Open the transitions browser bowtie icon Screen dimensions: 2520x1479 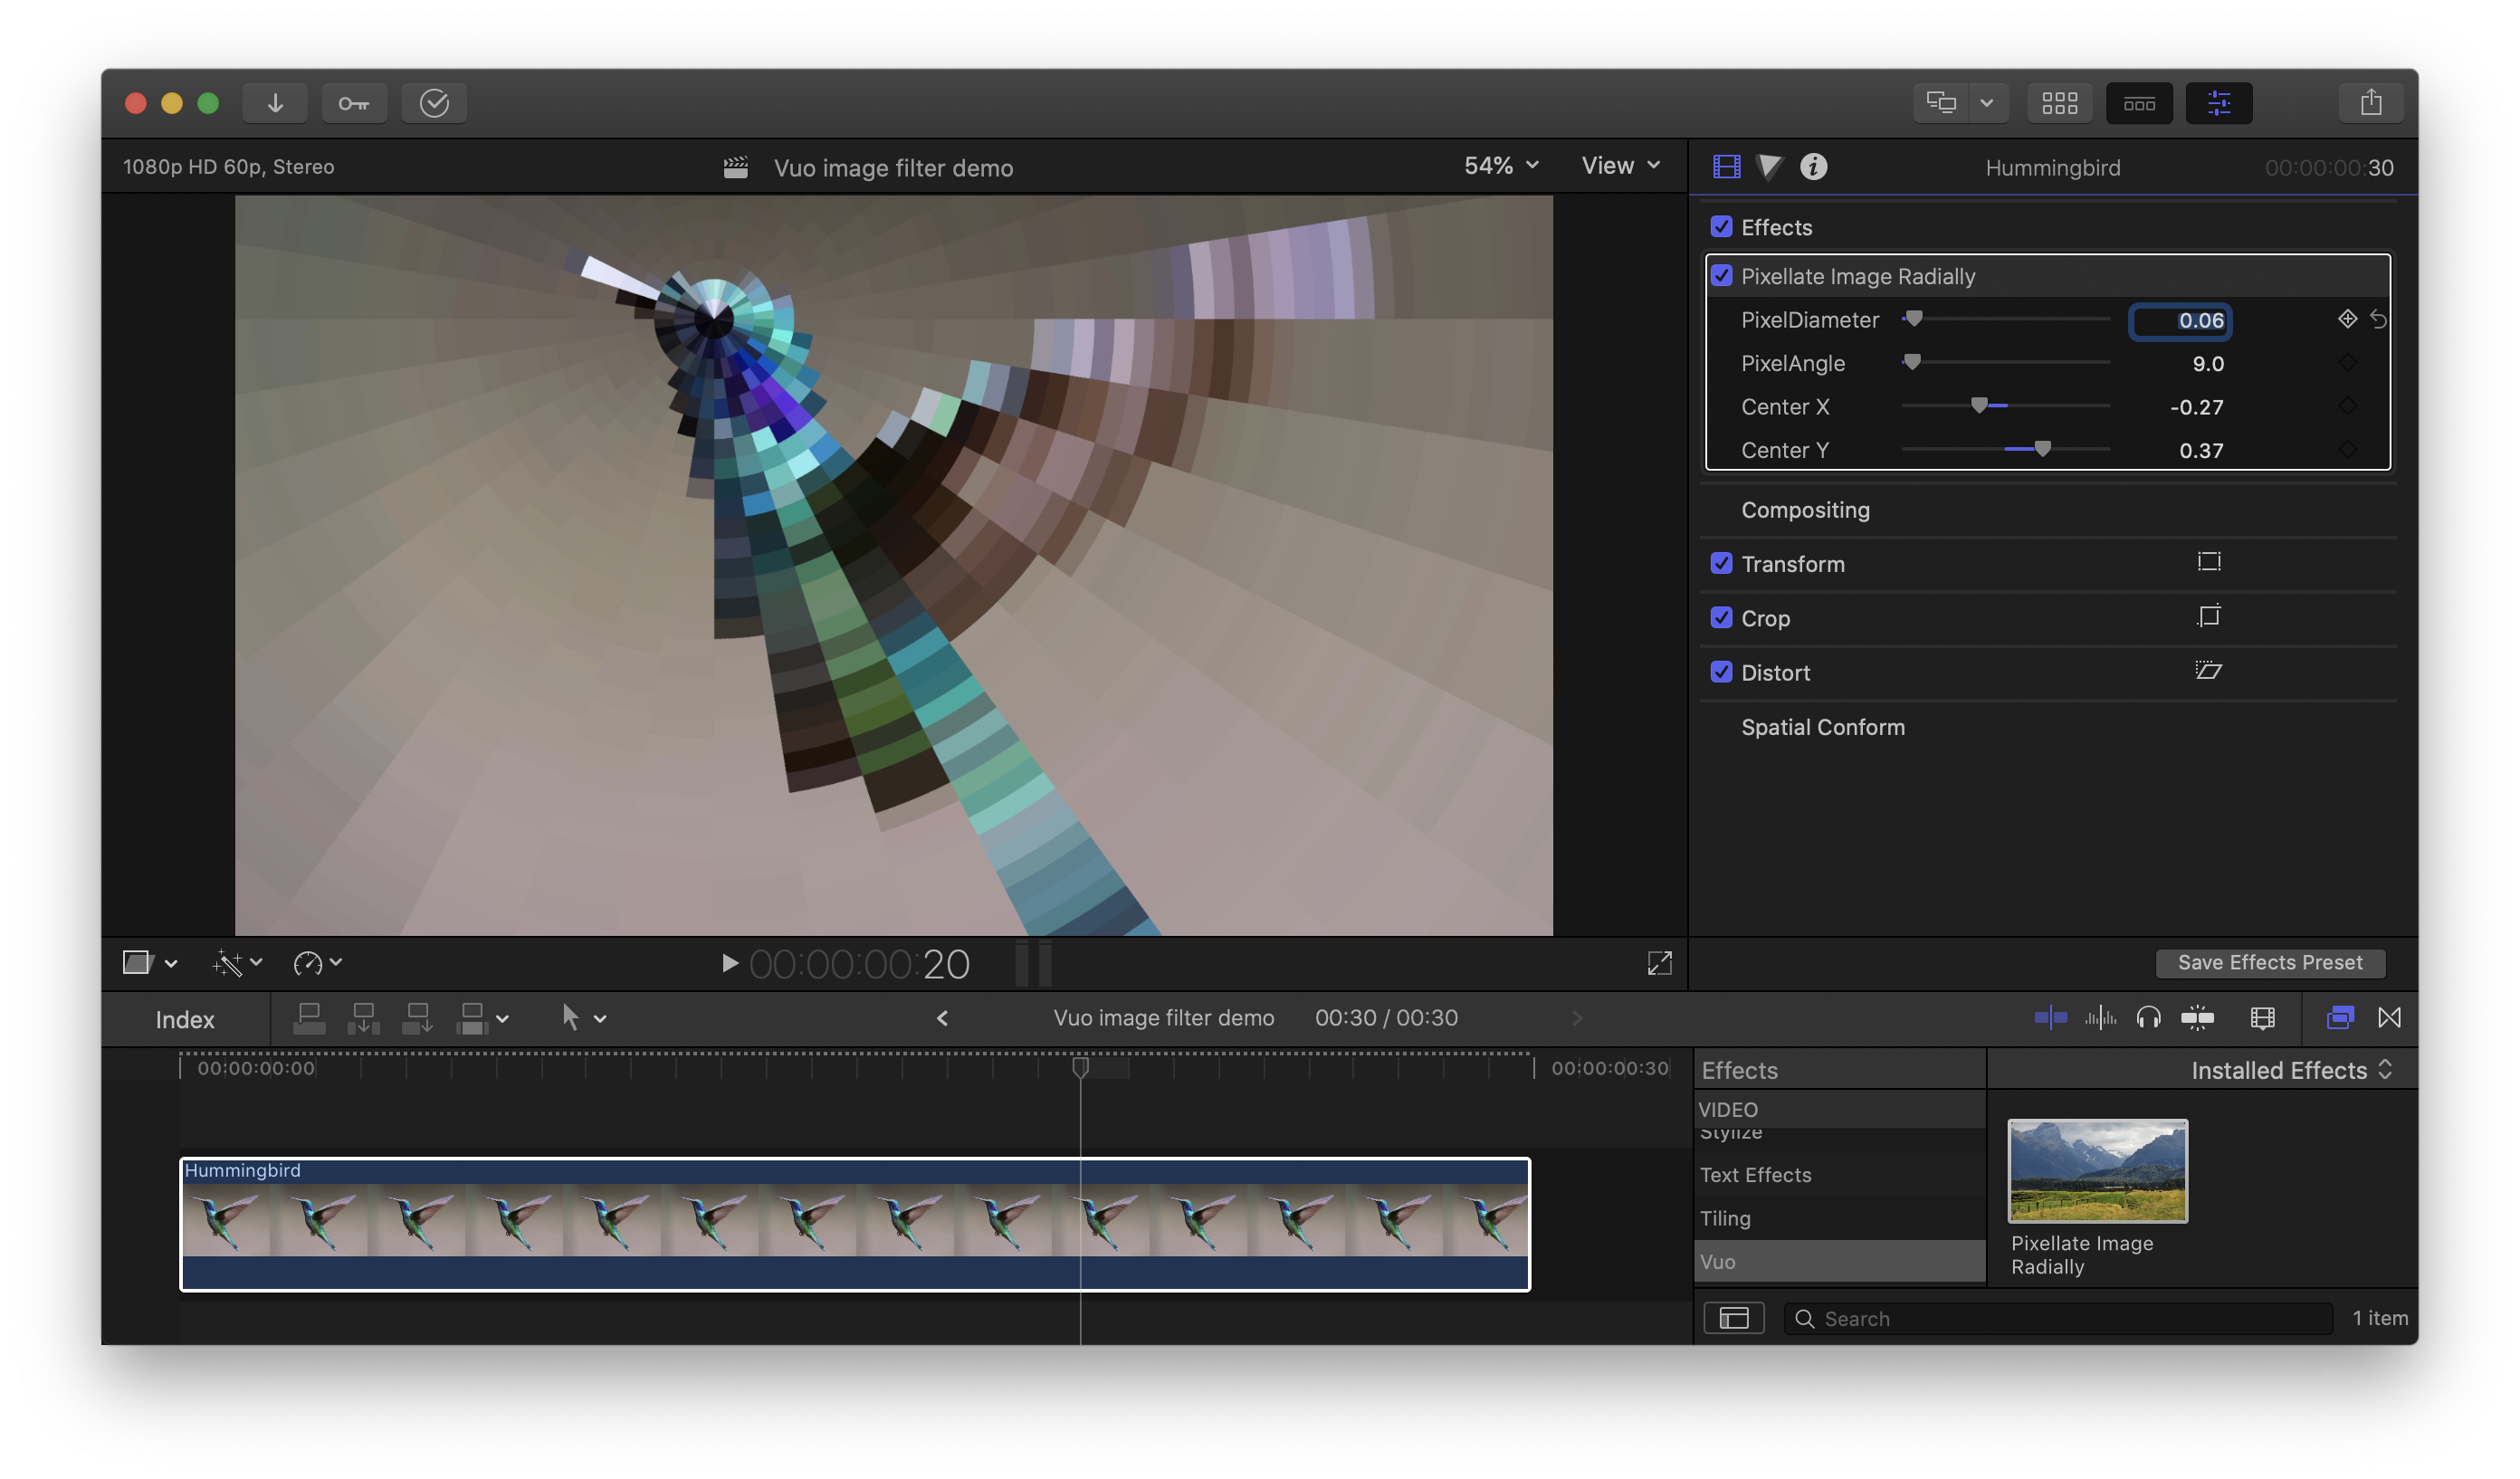[2389, 1018]
